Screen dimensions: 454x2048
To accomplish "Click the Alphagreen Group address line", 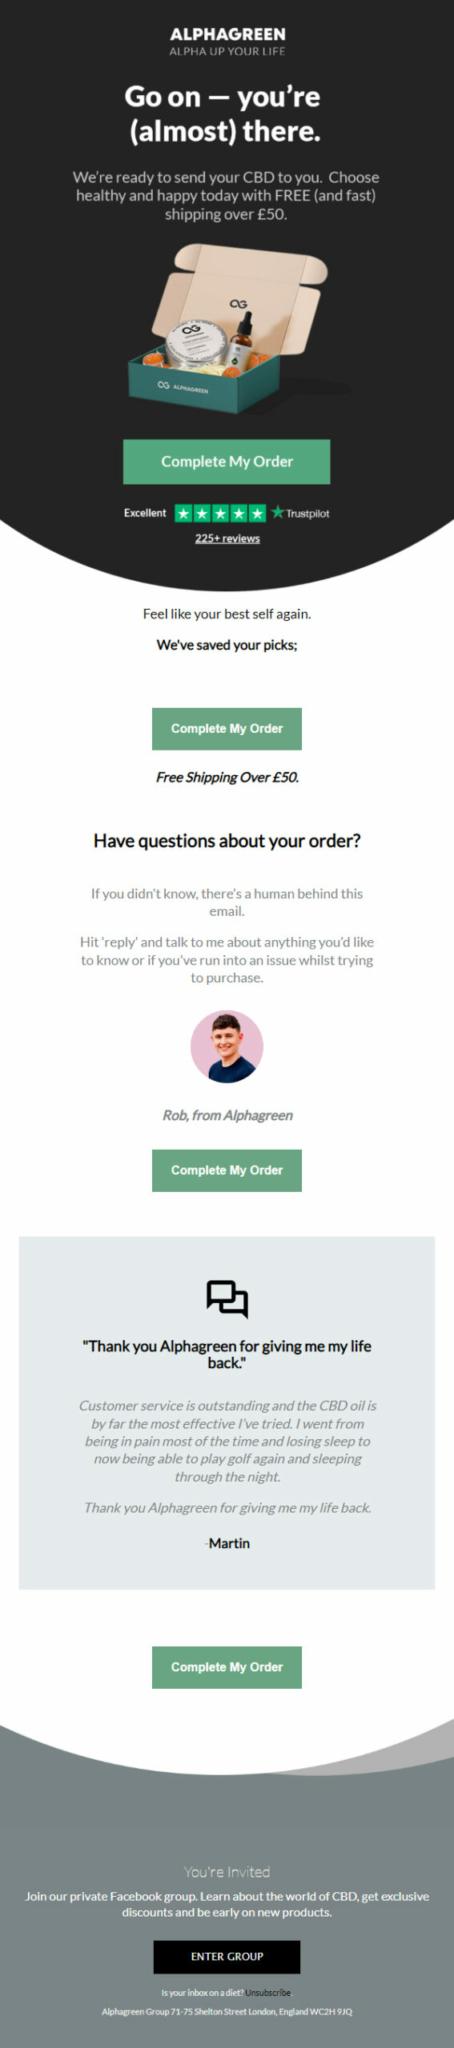I will 227,2011.
